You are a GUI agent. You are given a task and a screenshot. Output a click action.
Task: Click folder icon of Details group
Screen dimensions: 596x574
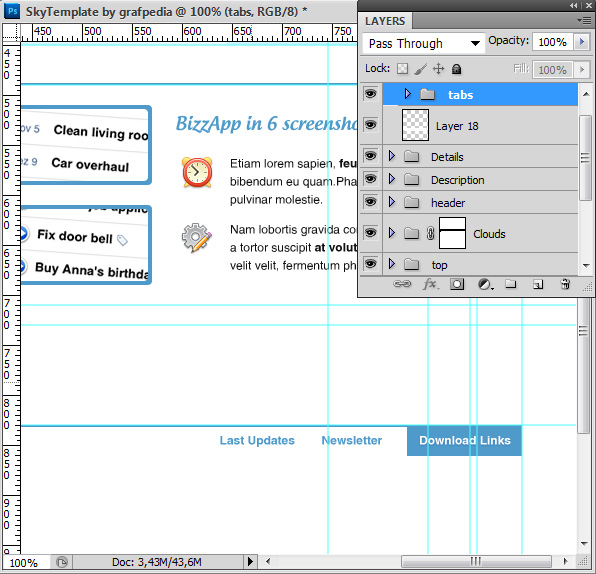point(411,157)
